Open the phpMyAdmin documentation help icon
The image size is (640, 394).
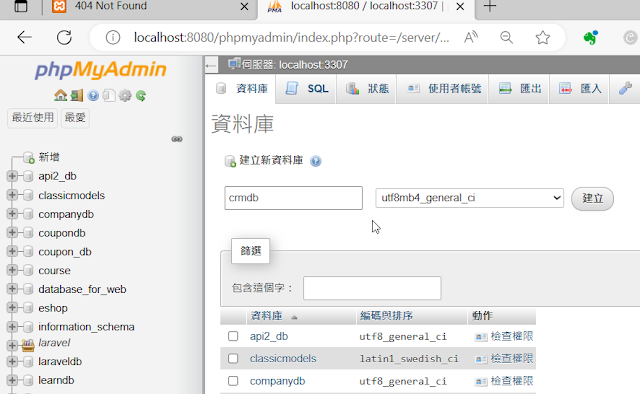(x=93, y=96)
